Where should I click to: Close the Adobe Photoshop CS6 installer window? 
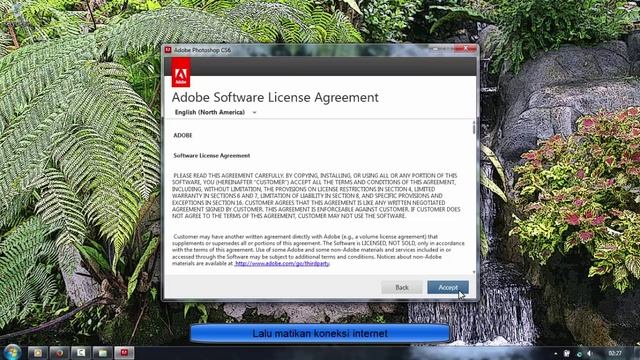[x=466, y=49]
